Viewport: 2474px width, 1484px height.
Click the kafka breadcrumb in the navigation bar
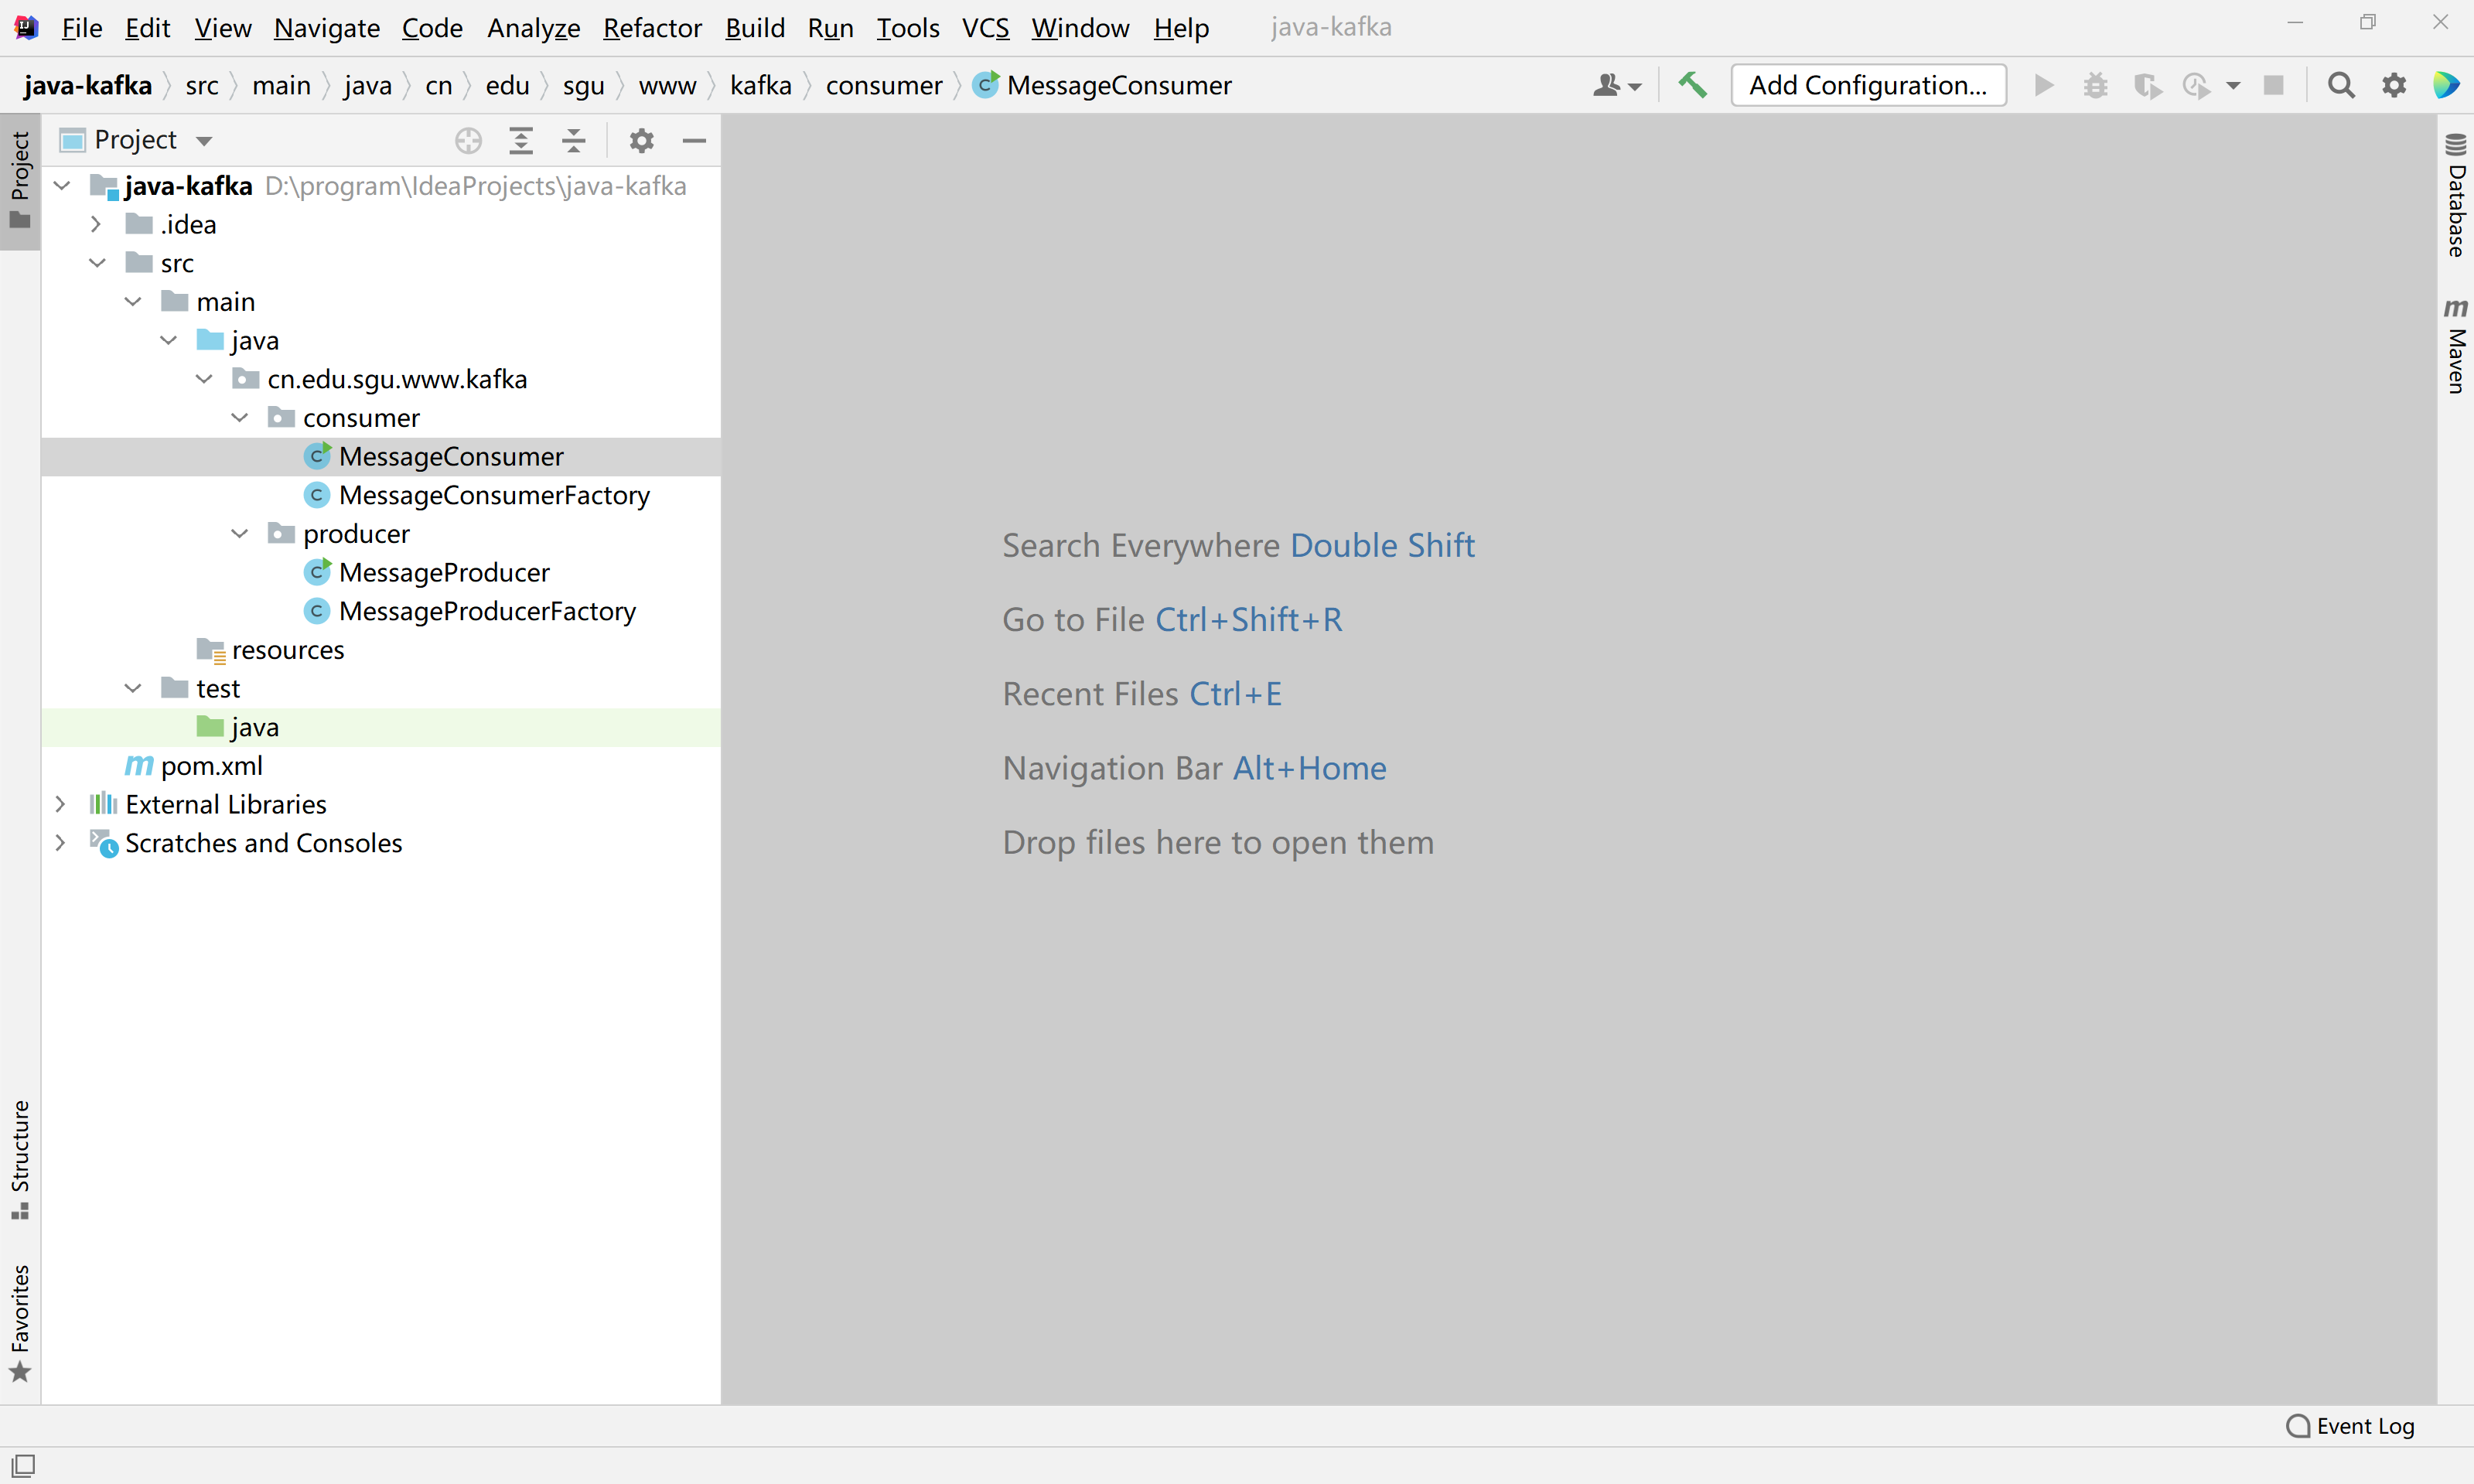760,85
